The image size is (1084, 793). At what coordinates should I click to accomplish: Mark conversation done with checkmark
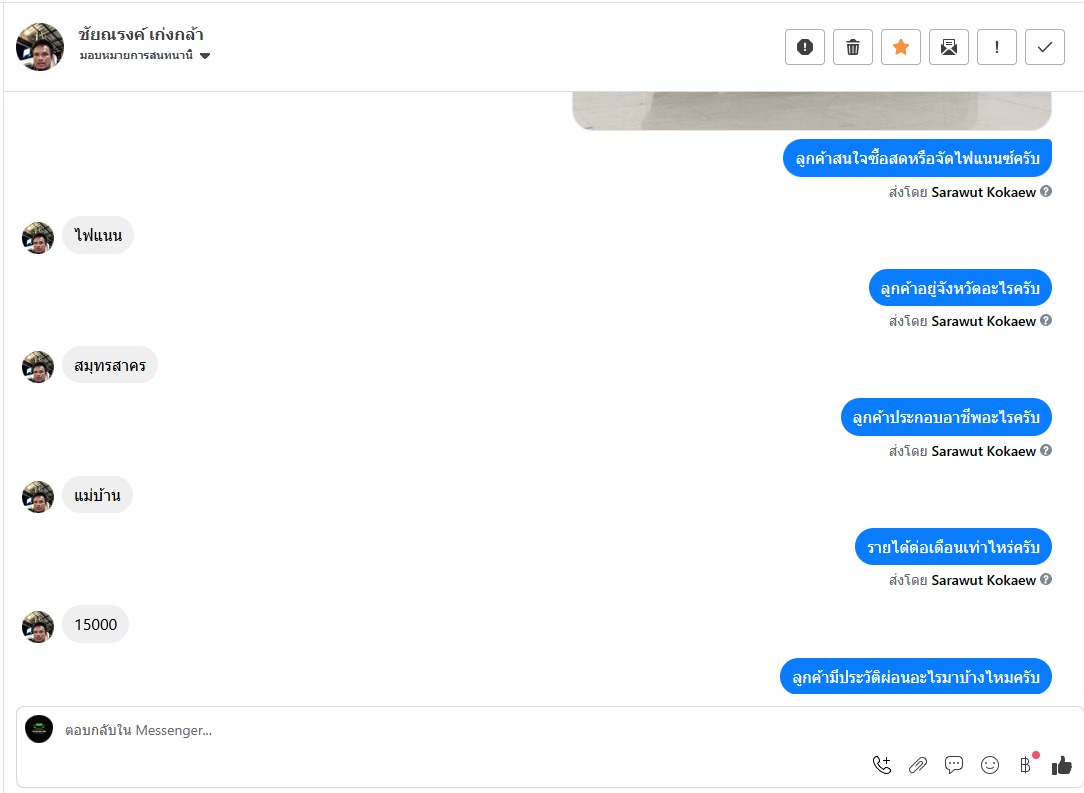click(x=1045, y=47)
